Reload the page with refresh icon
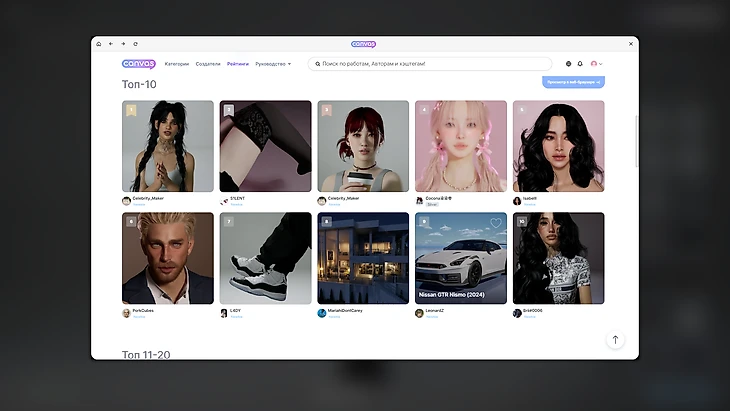 click(x=135, y=44)
